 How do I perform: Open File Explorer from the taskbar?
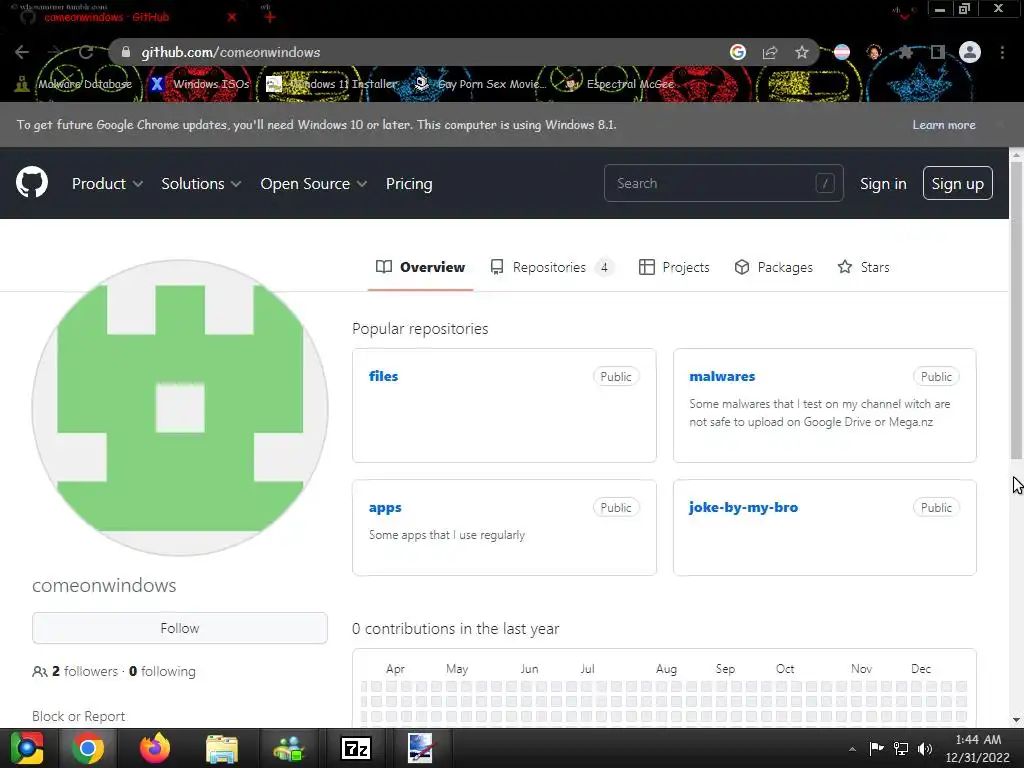tap(222, 748)
